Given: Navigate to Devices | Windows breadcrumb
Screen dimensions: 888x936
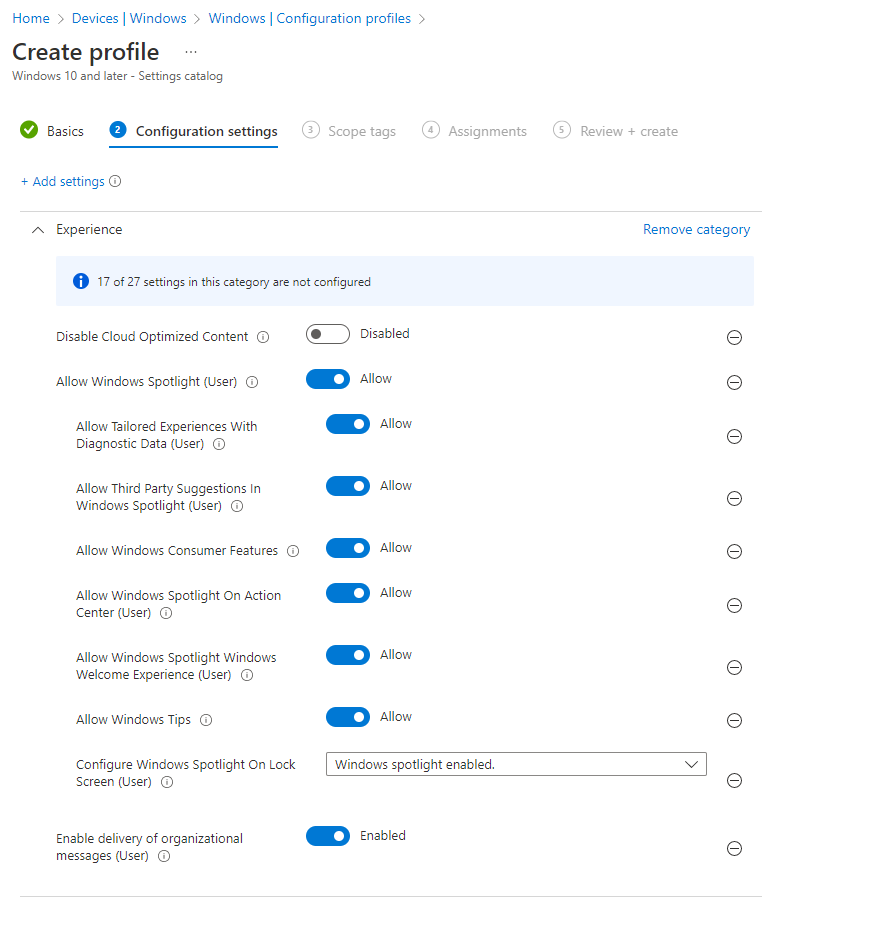Looking at the screenshot, I should point(129,19).
